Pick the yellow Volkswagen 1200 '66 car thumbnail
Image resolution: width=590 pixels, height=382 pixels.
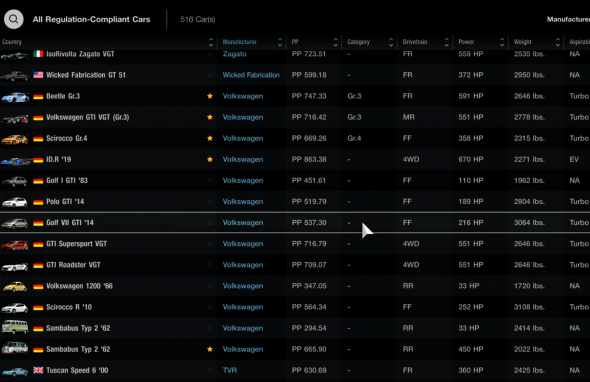[x=15, y=287]
